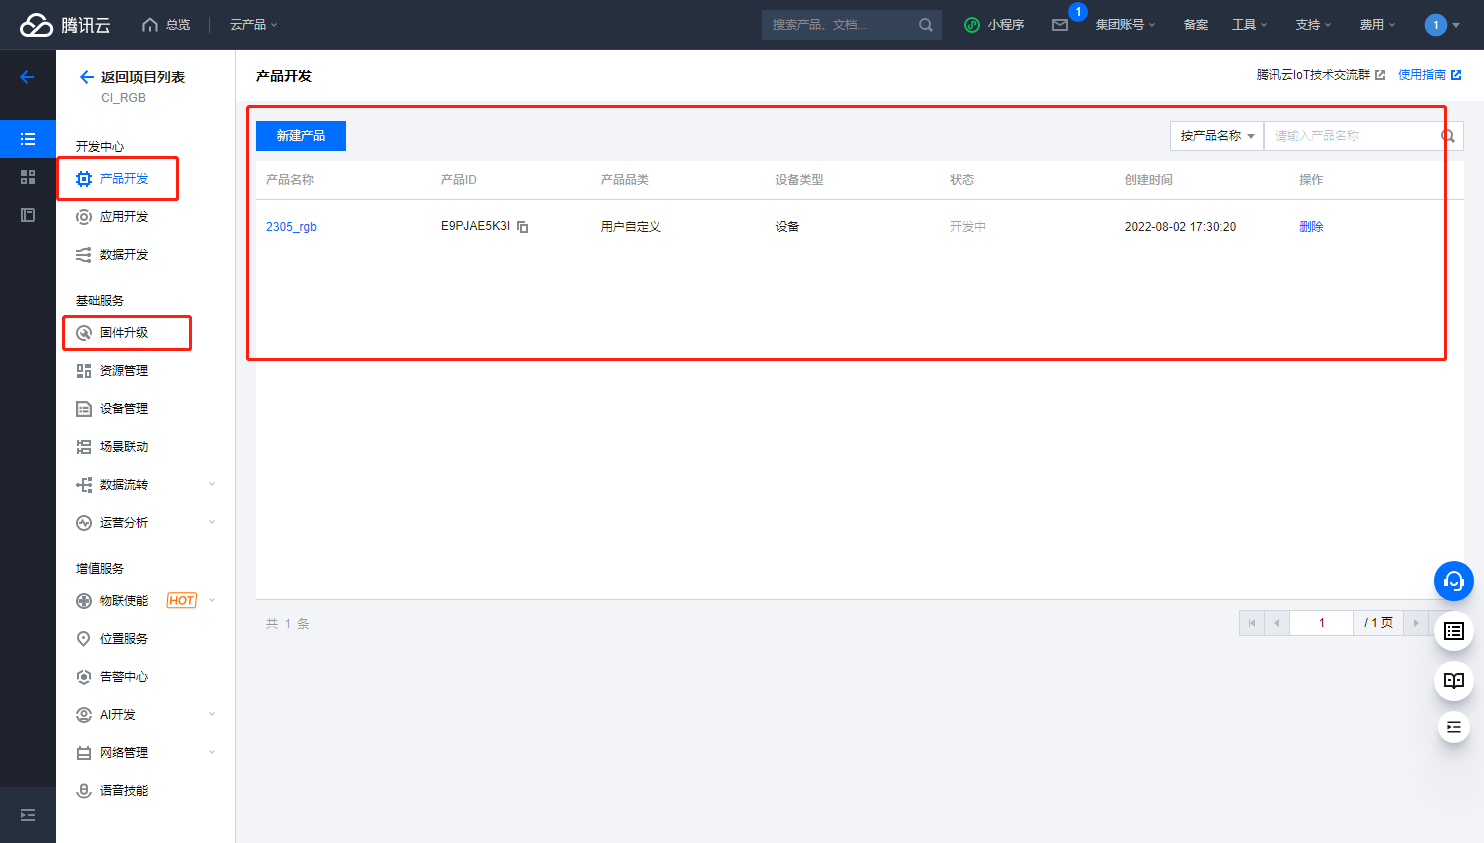Open the grid view icon in left rail
This screenshot has height=843, width=1484.
(x=28, y=177)
